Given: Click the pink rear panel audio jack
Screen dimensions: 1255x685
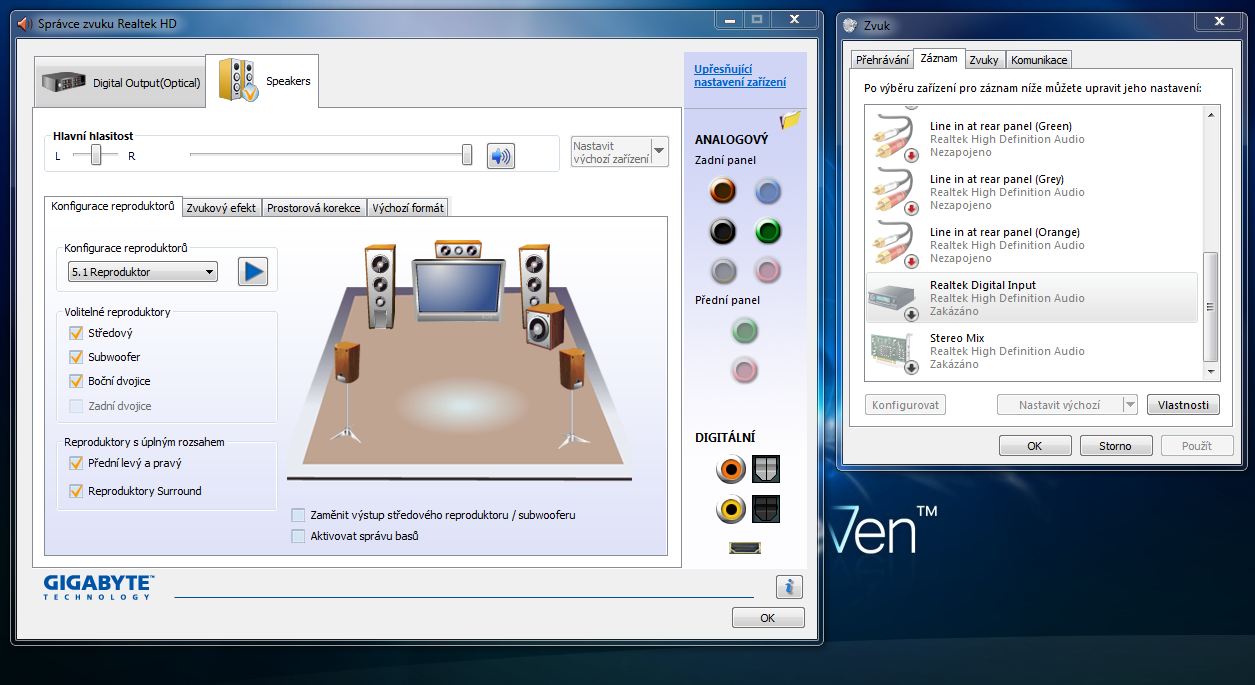Looking at the screenshot, I should pyautogui.click(x=767, y=271).
